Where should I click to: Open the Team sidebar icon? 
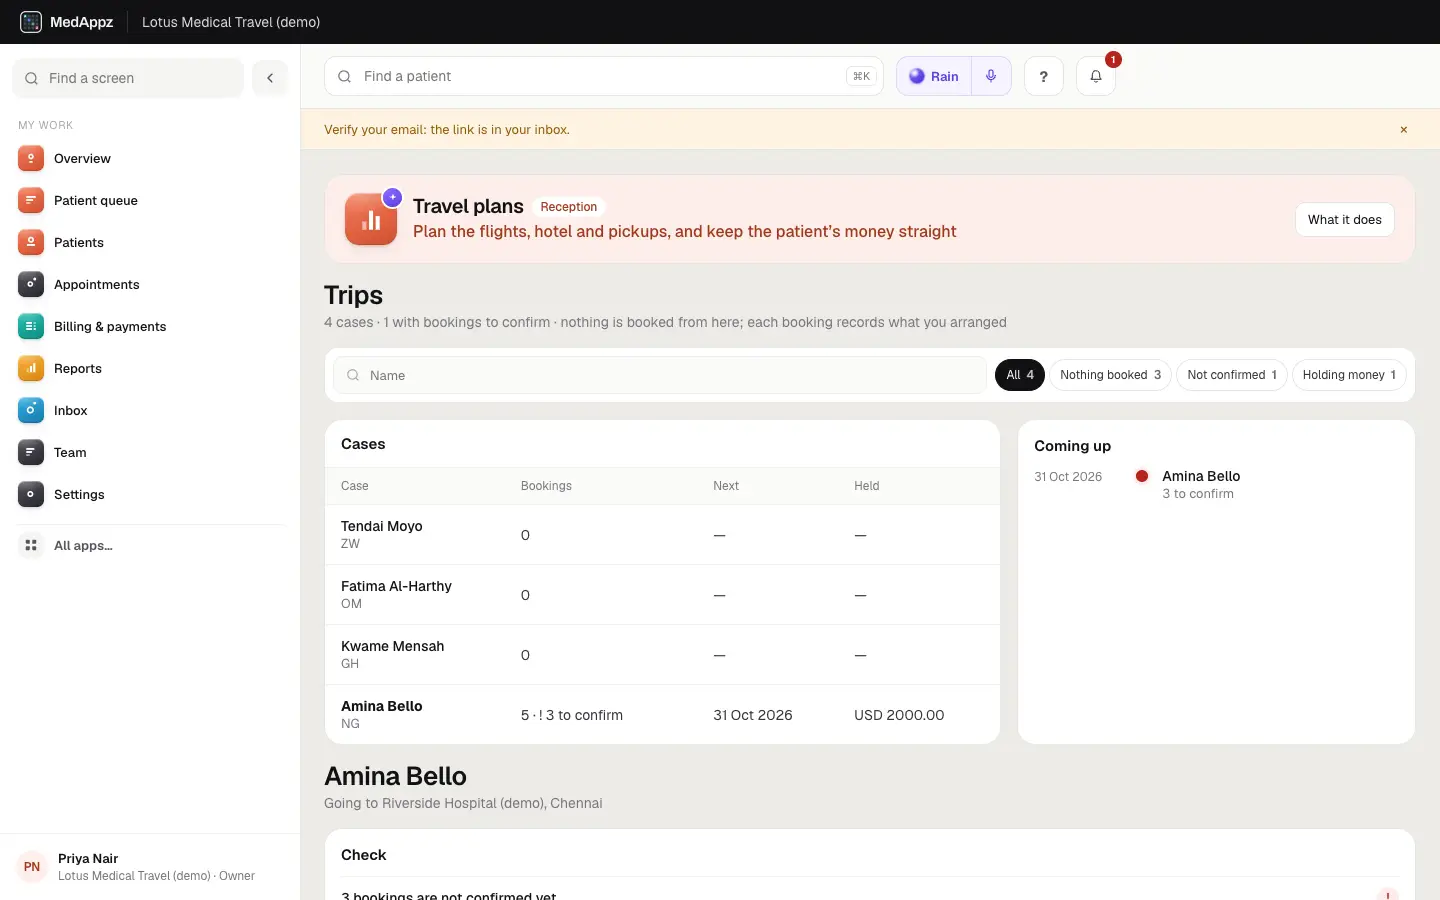[x=31, y=452]
